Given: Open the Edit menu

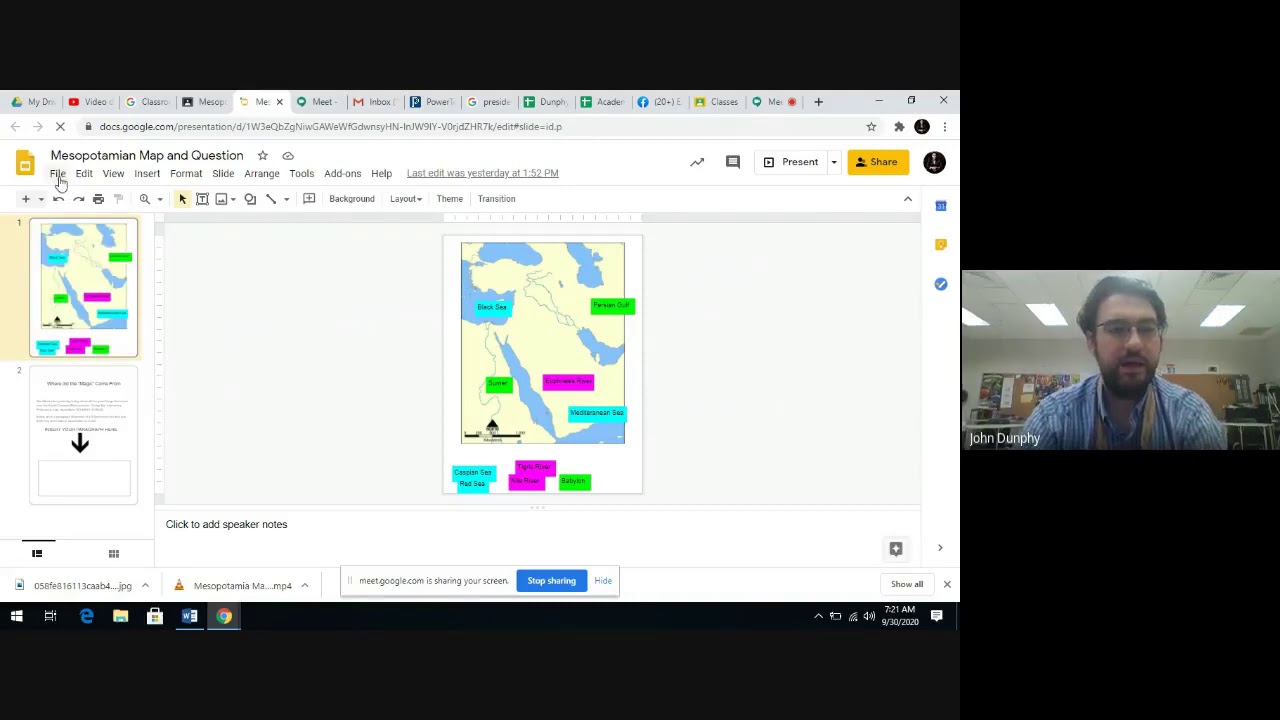Looking at the screenshot, I should click(x=84, y=174).
